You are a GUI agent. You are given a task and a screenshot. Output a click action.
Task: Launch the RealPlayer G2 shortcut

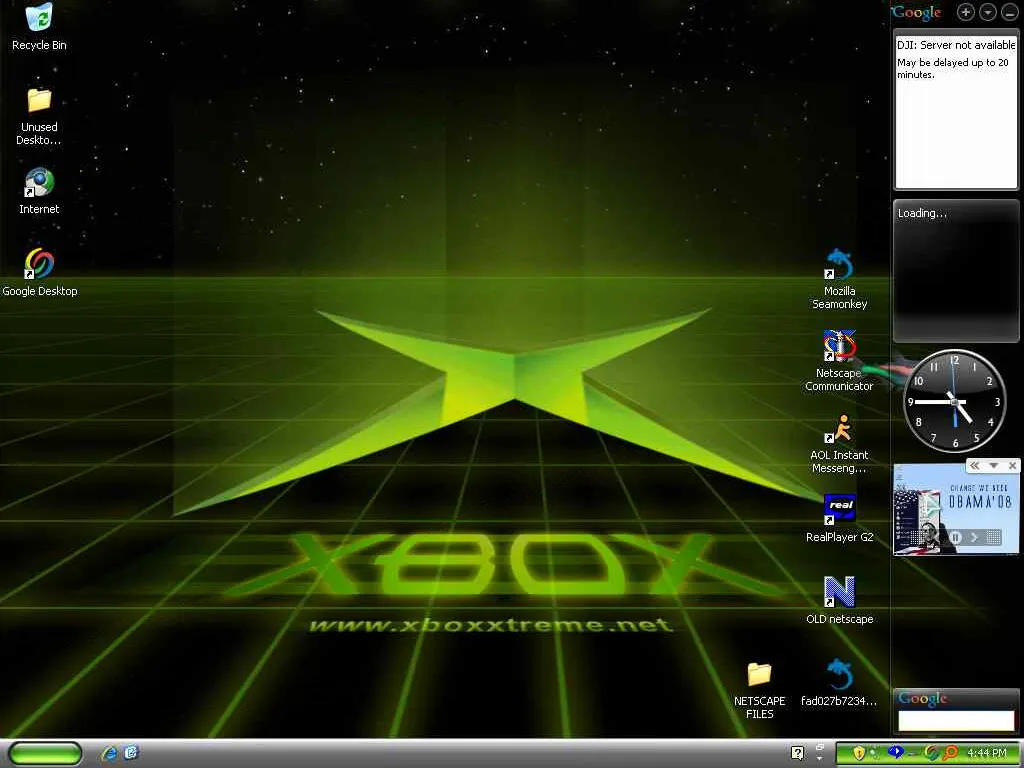point(839,509)
